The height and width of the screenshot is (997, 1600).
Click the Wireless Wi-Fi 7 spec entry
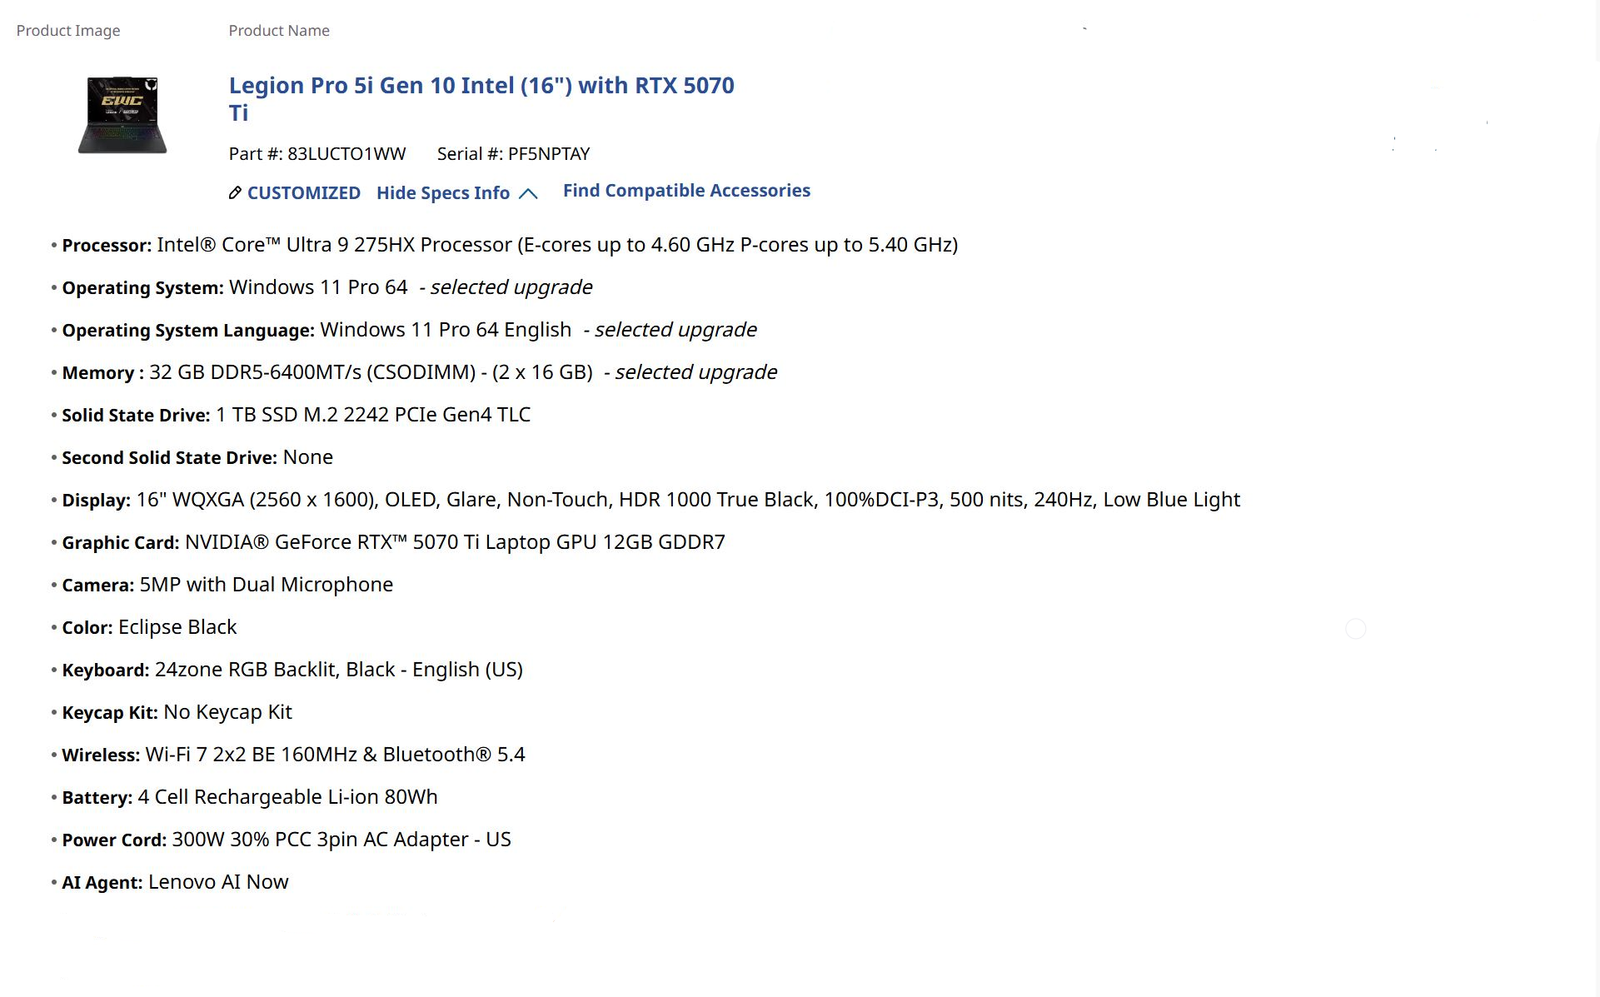(335, 755)
